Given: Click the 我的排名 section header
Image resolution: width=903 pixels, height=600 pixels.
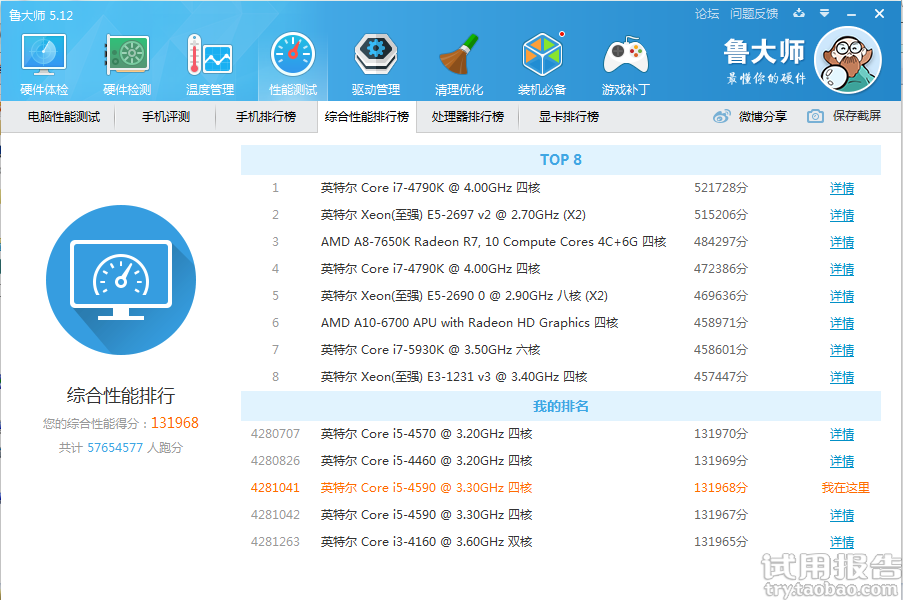Looking at the screenshot, I should [560, 406].
